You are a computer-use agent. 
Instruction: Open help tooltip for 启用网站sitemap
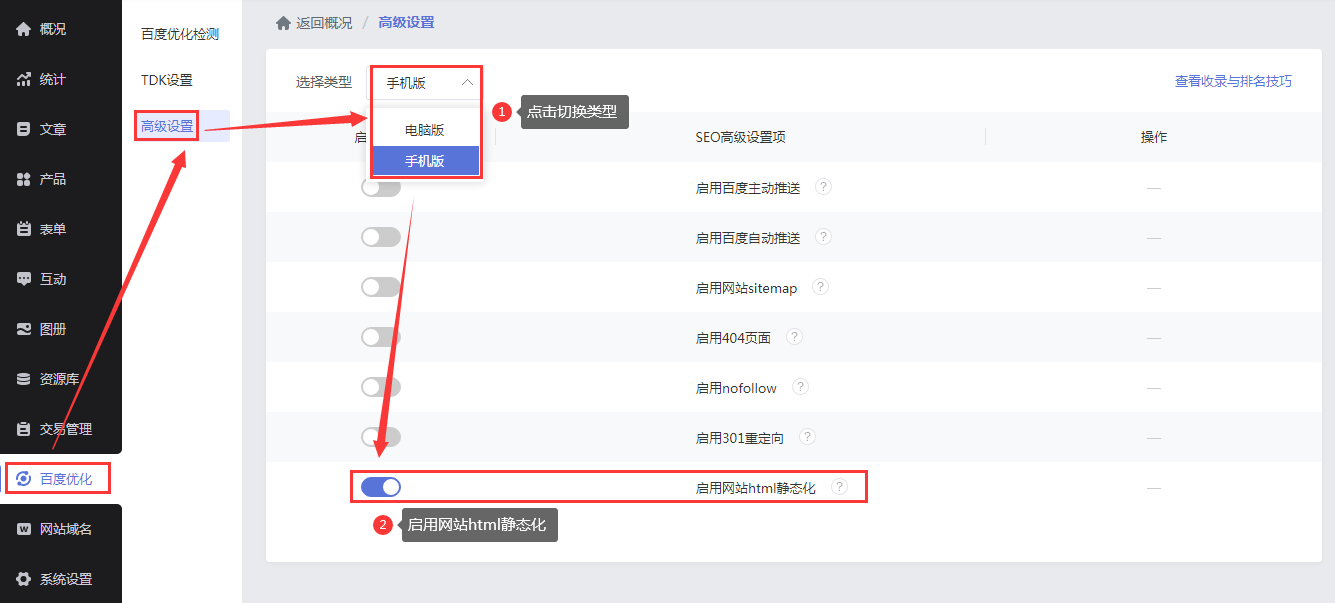coord(820,287)
